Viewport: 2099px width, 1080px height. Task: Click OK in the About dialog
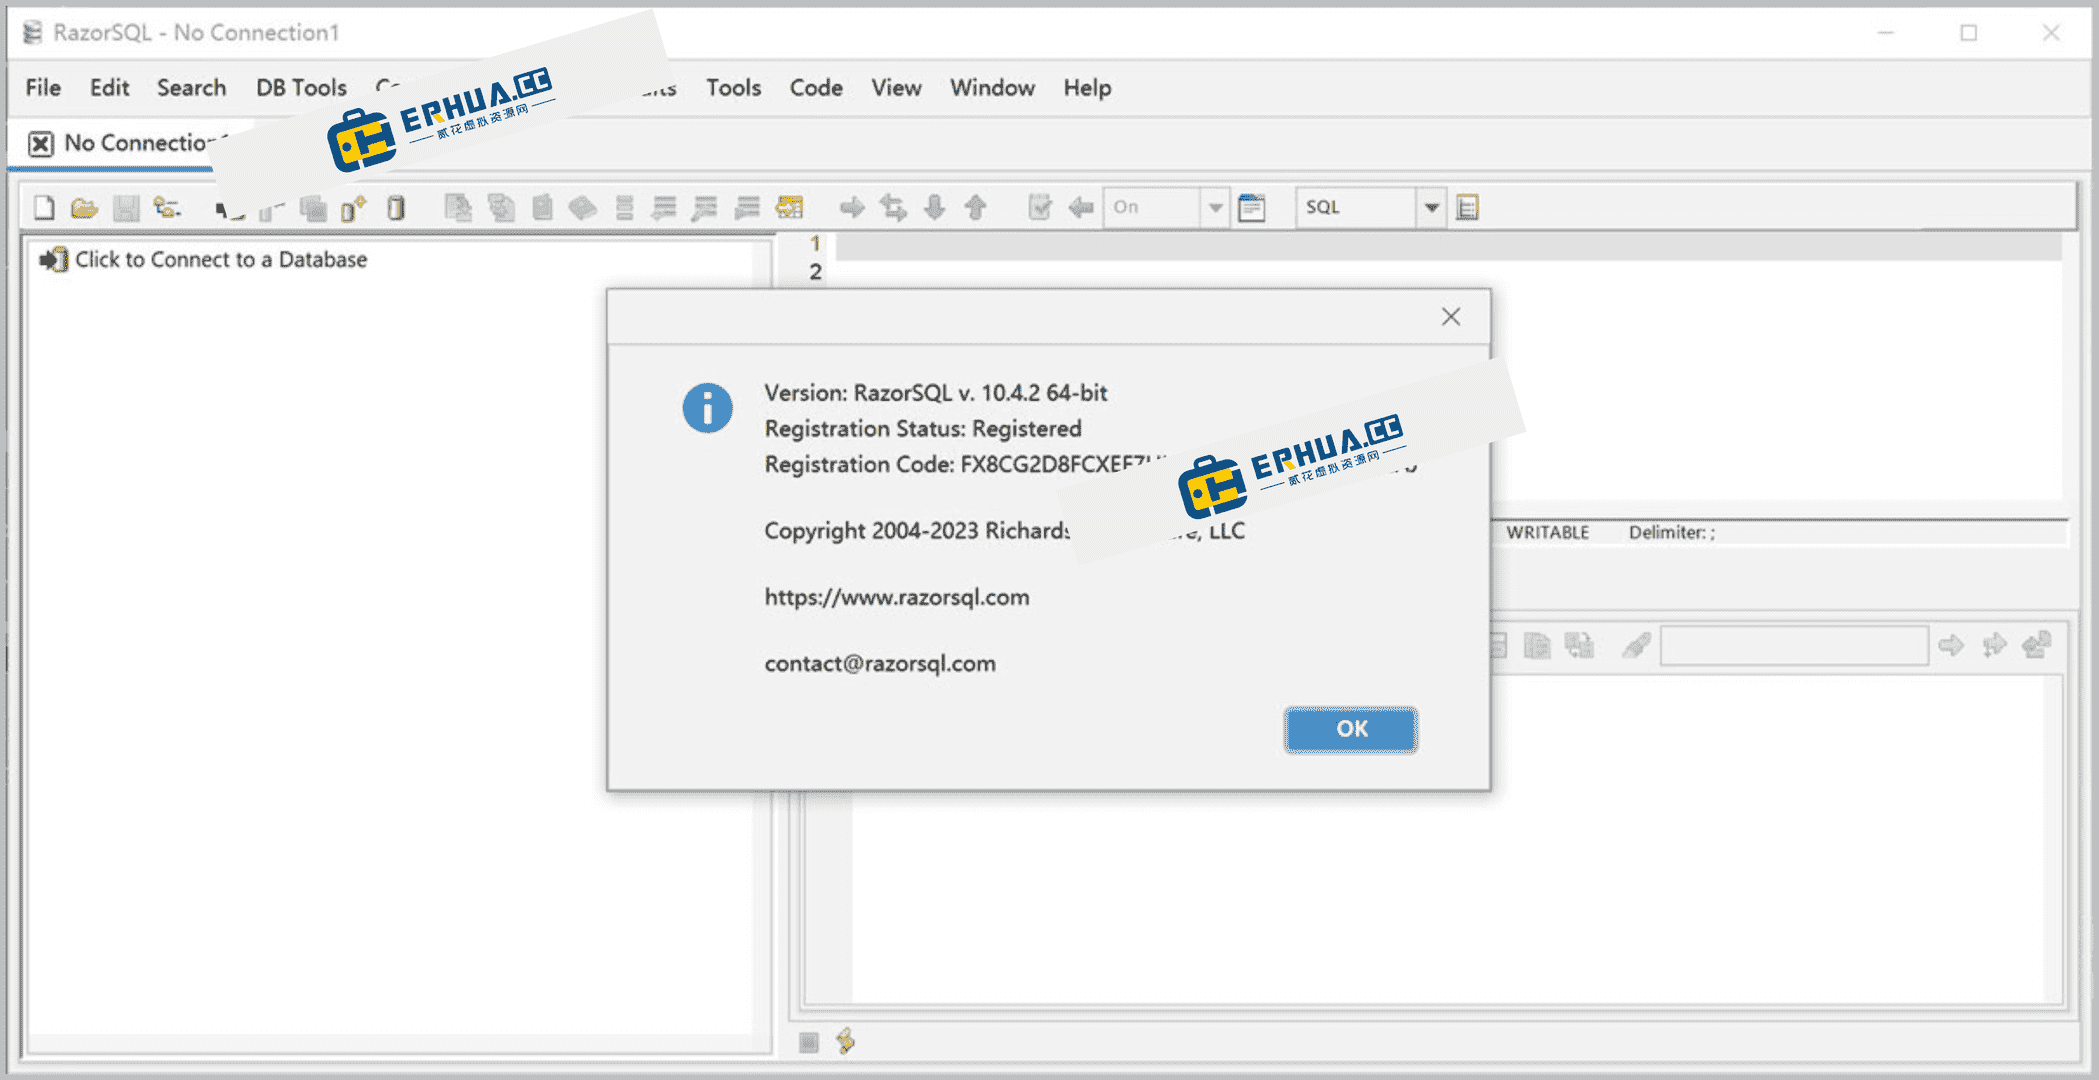[1351, 729]
